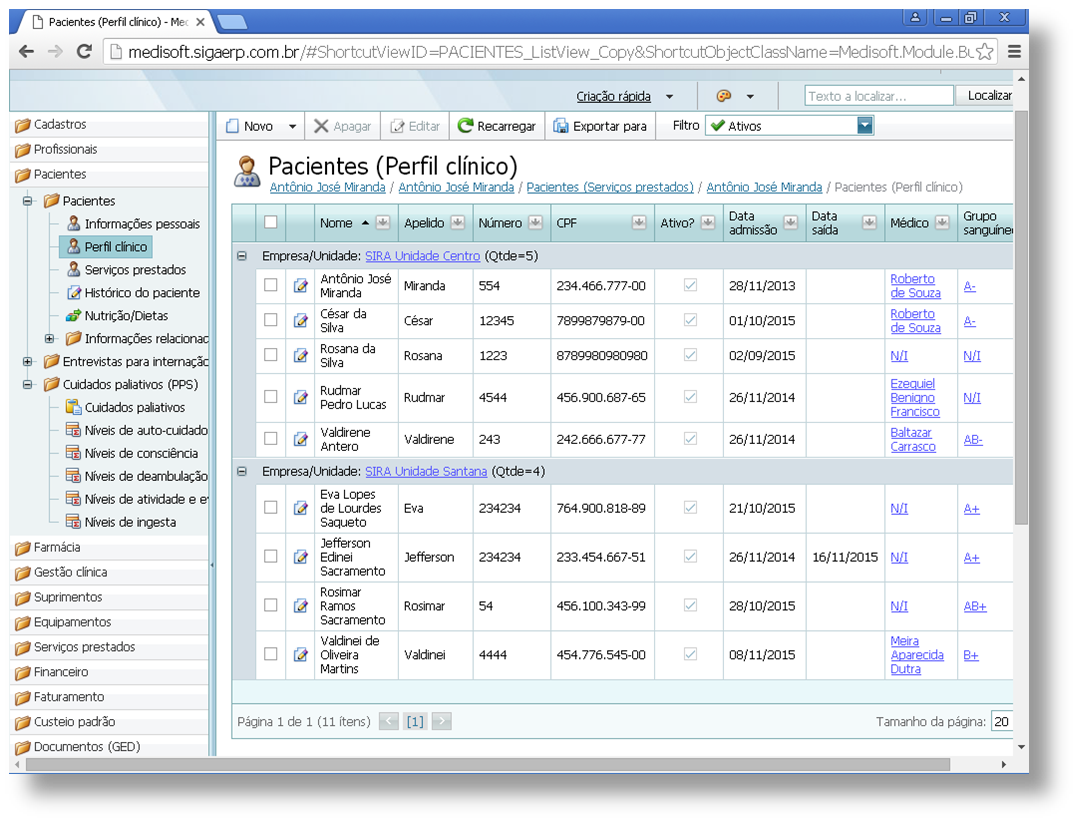Click edit icon for Rudmar Pedro Lucas row
Viewport: 1078px width, 823px height.
click(300, 397)
